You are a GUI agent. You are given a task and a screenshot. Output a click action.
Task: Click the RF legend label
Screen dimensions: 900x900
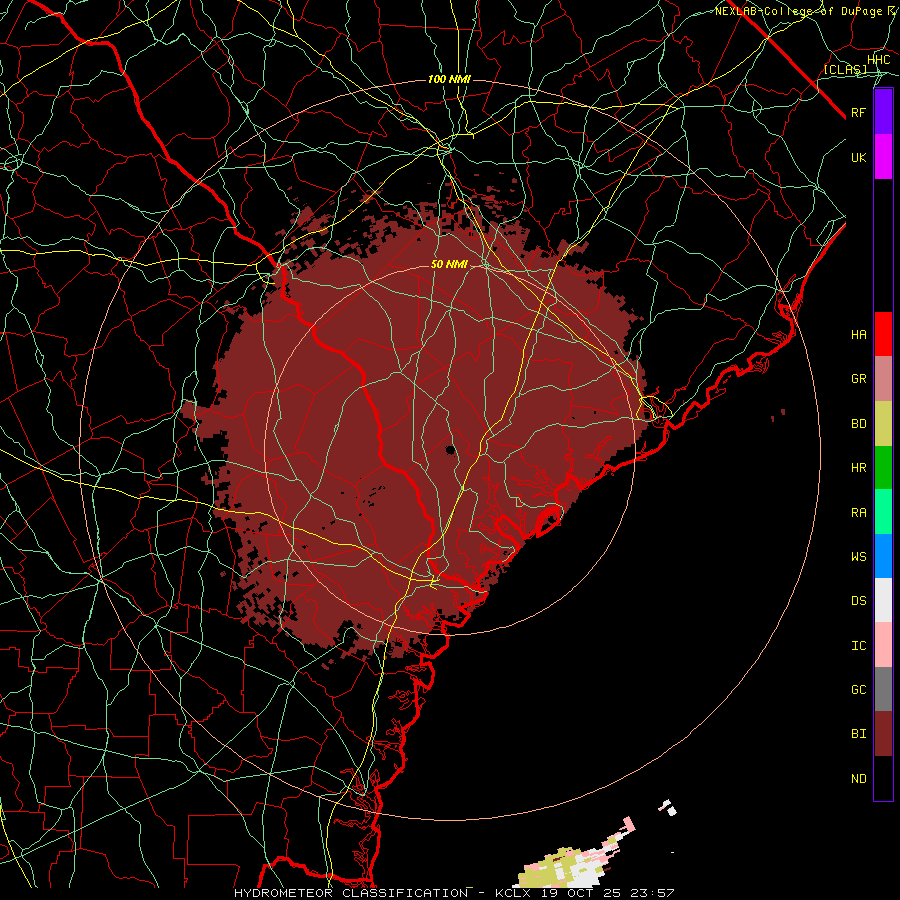859,112
